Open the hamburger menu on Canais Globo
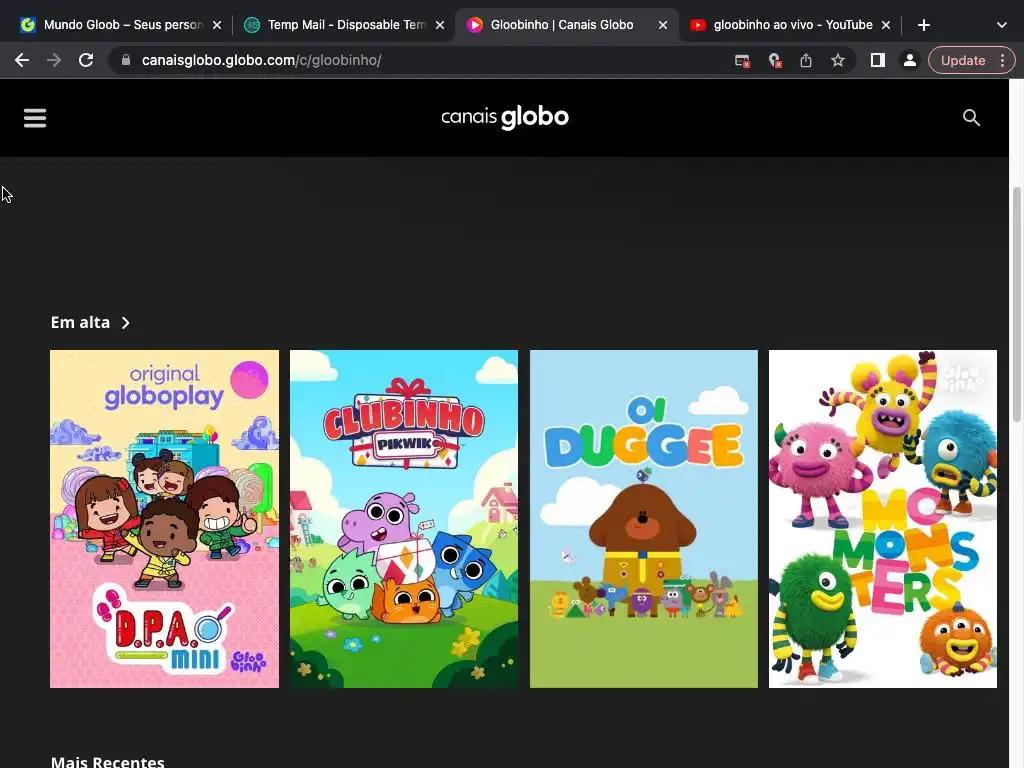 point(35,118)
